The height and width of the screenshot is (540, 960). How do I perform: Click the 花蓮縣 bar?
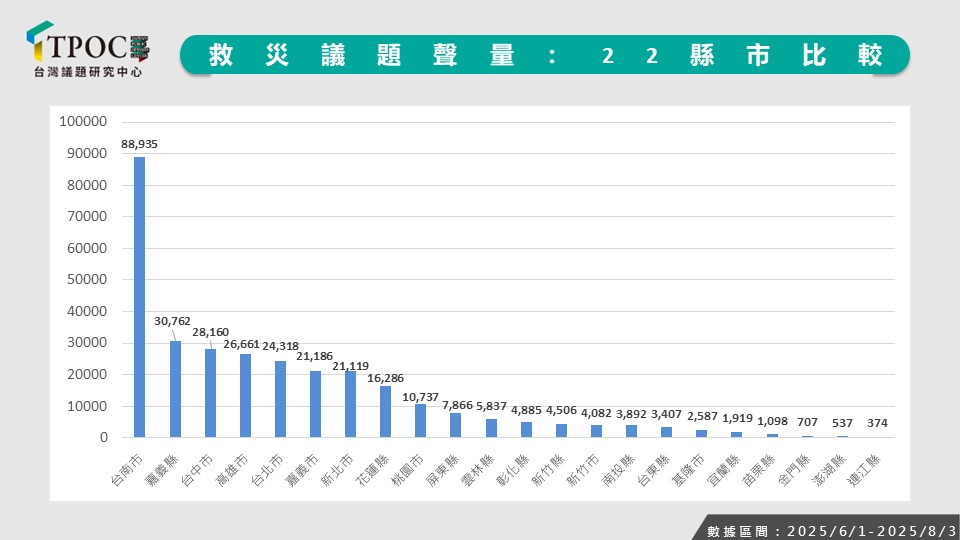pyautogui.click(x=385, y=411)
